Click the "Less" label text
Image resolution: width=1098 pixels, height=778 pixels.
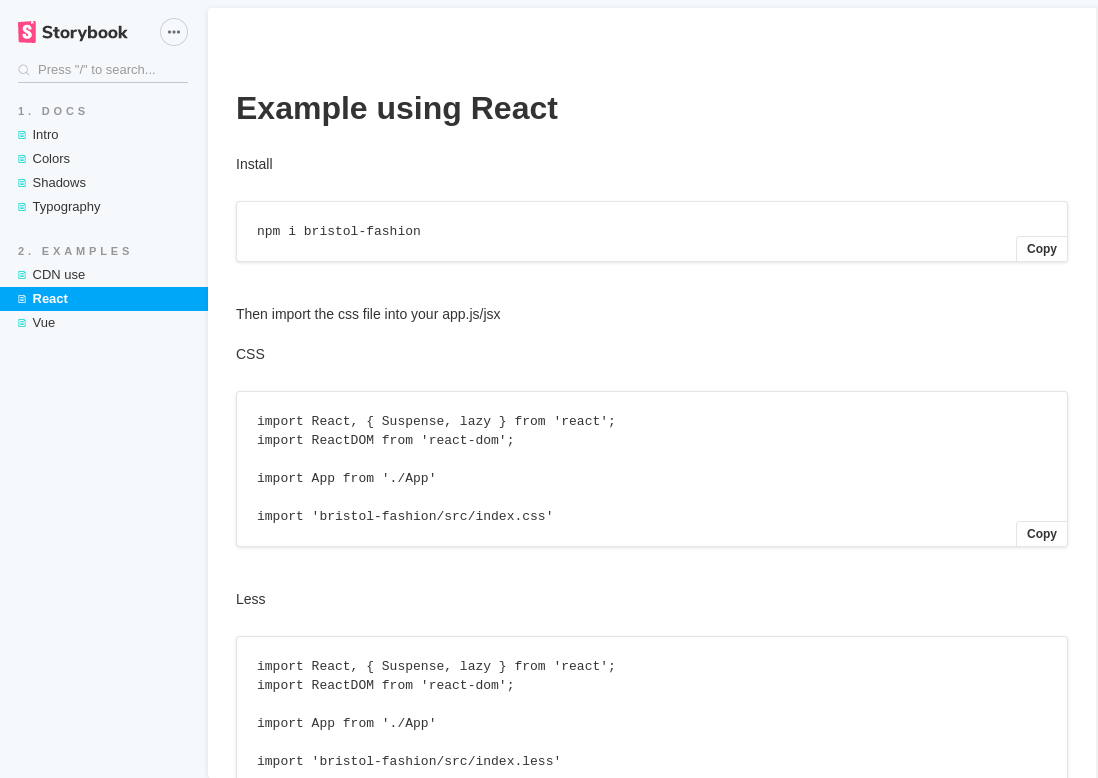251,599
